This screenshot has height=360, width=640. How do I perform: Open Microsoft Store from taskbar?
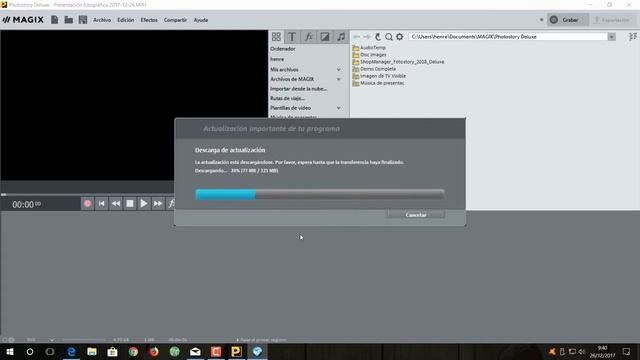(x=113, y=351)
